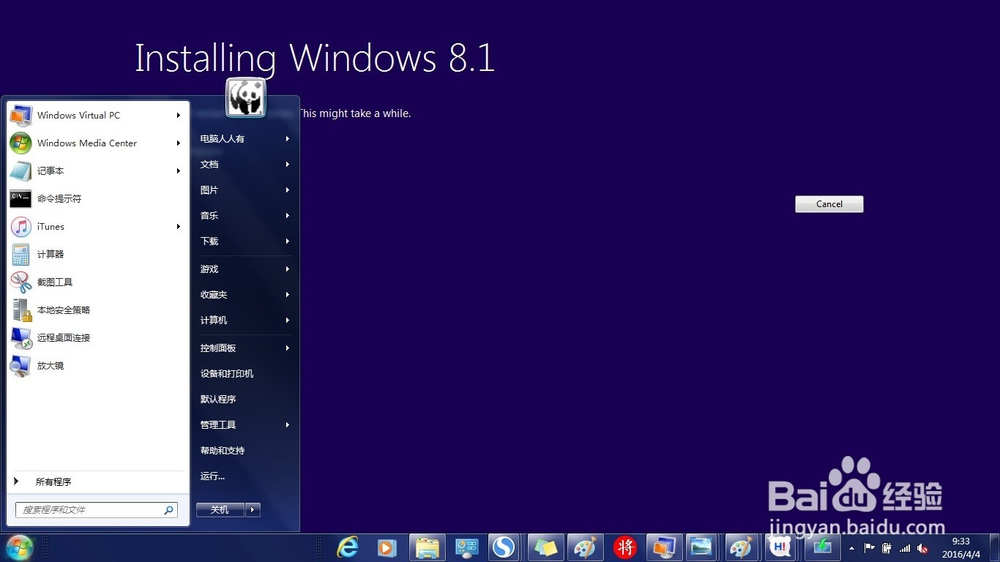The image size is (1000, 562).
Task: Open shutdown options arrow next to 关机
Action: click(x=253, y=510)
